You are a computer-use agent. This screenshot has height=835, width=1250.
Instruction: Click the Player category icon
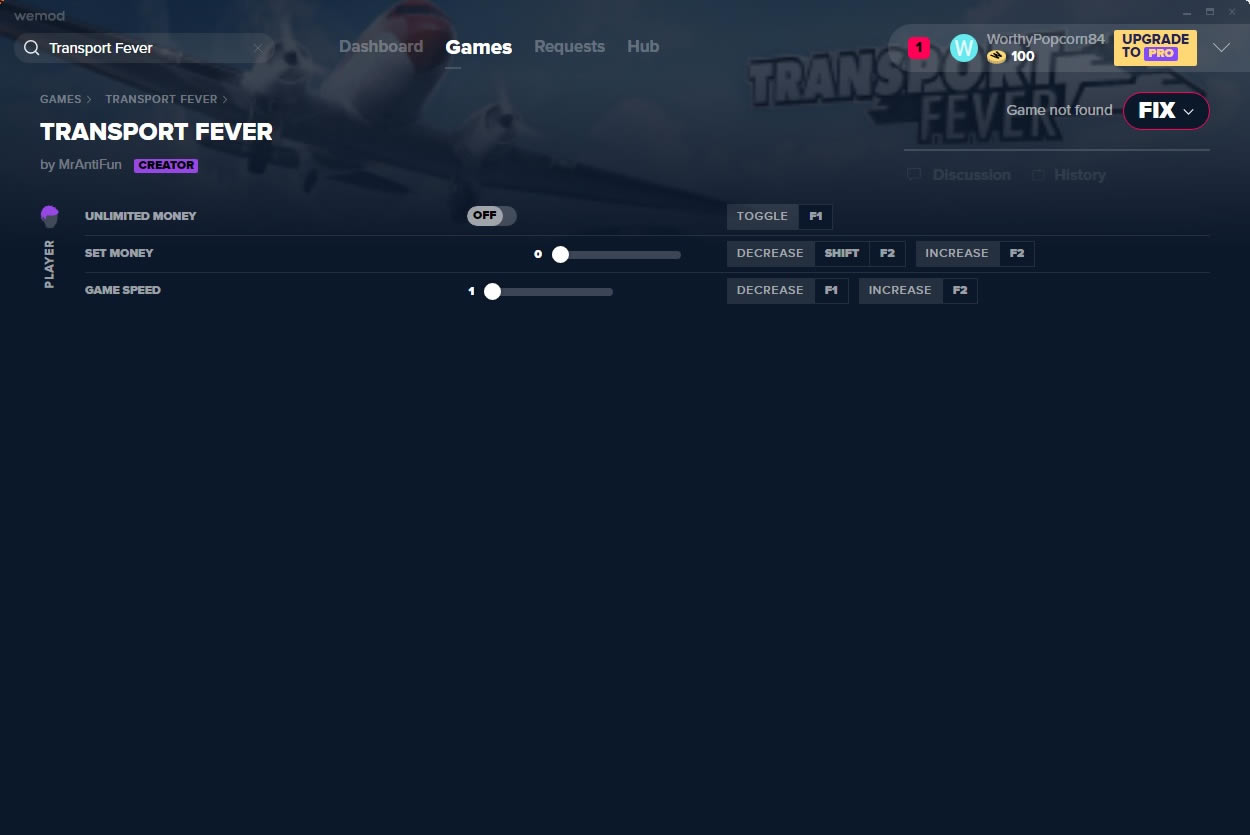pyautogui.click(x=50, y=216)
